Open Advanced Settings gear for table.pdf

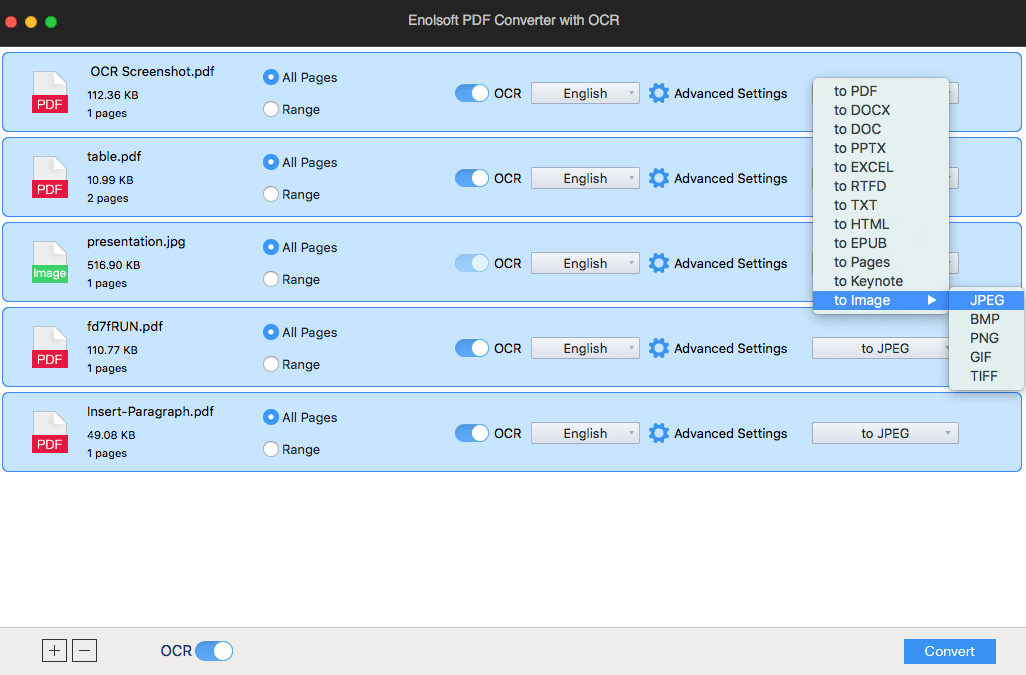point(658,178)
